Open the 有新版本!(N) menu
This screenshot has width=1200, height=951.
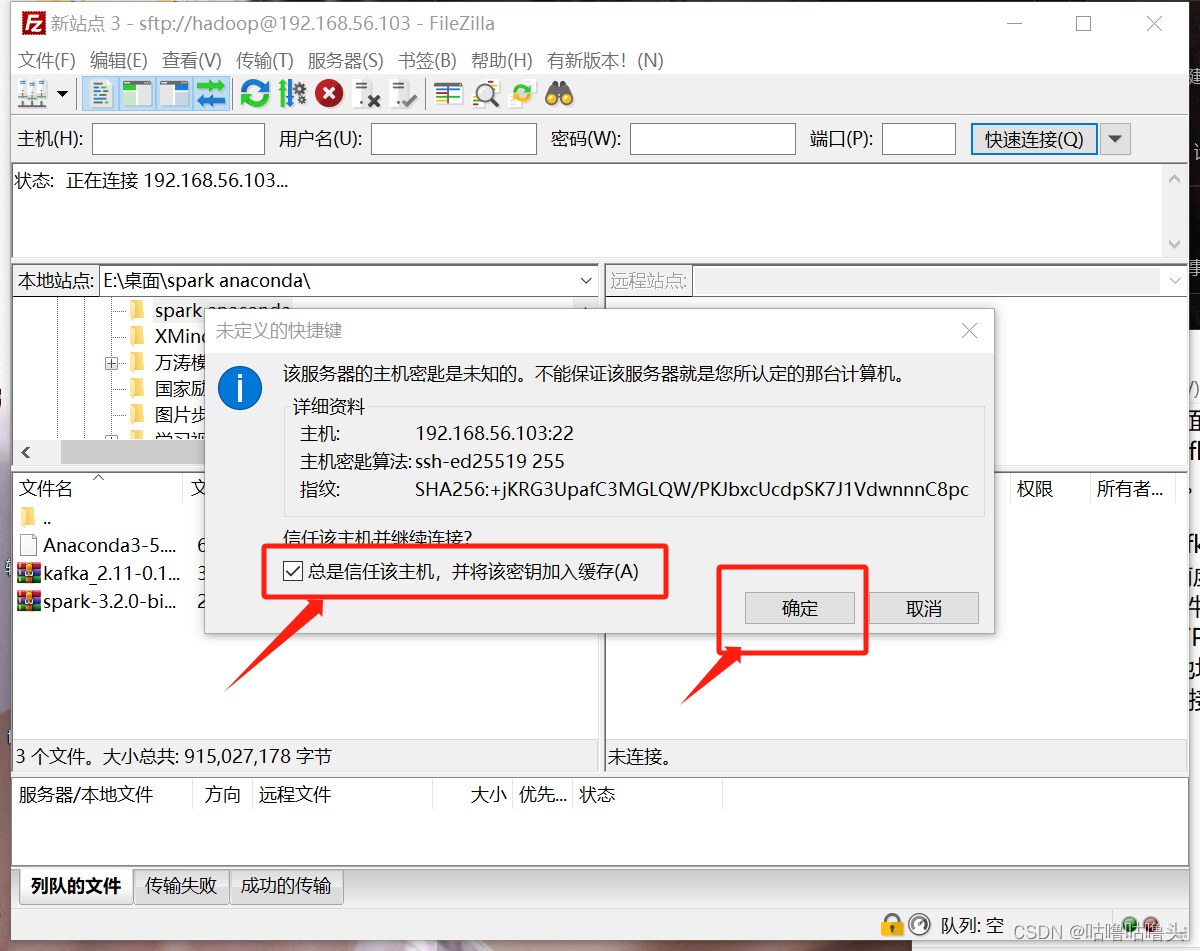click(x=605, y=60)
